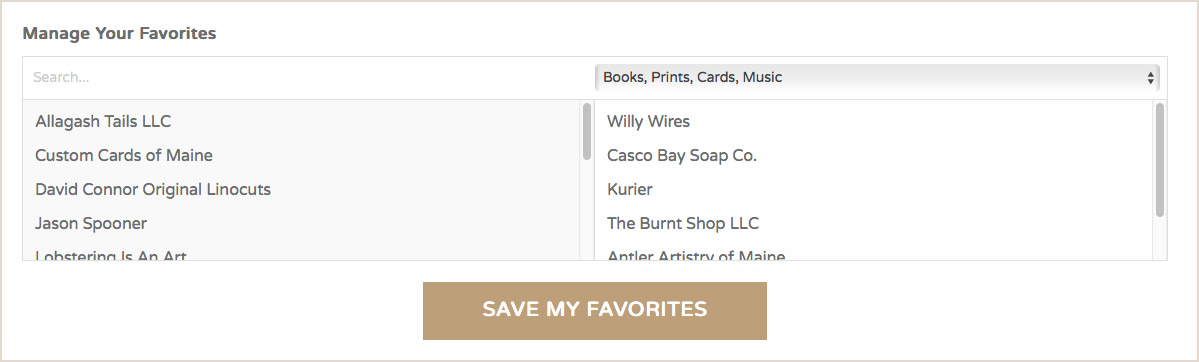
Task: Click the left list scrollbar track below thumb
Action: [x=587, y=210]
